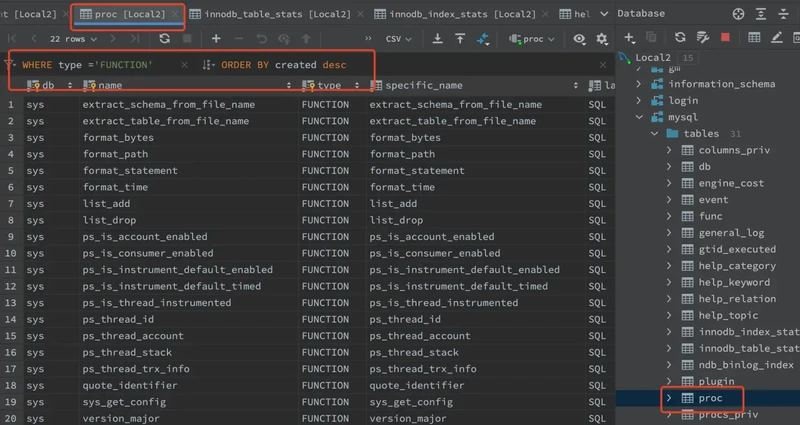Select the help_topic table in tree
The width and height of the screenshot is (800, 425).
coord(727,315)
